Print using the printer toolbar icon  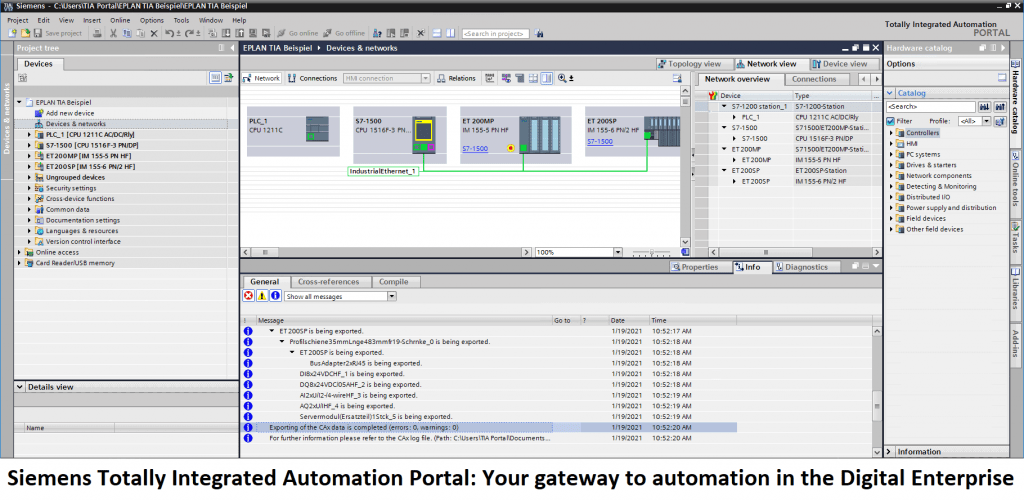coord(97,33)
